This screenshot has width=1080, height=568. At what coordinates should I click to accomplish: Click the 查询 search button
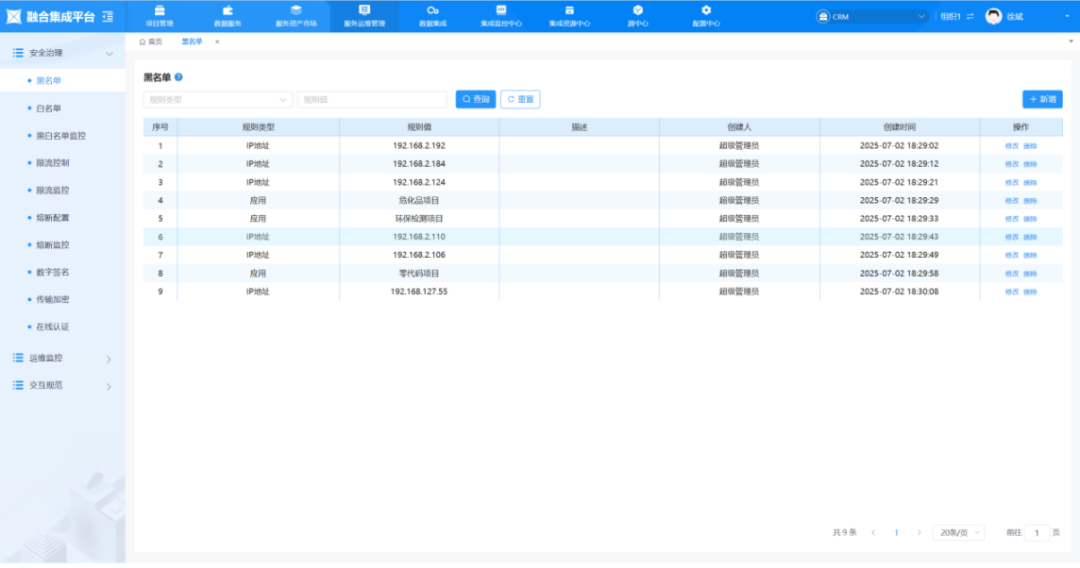(x=476, y=99)
